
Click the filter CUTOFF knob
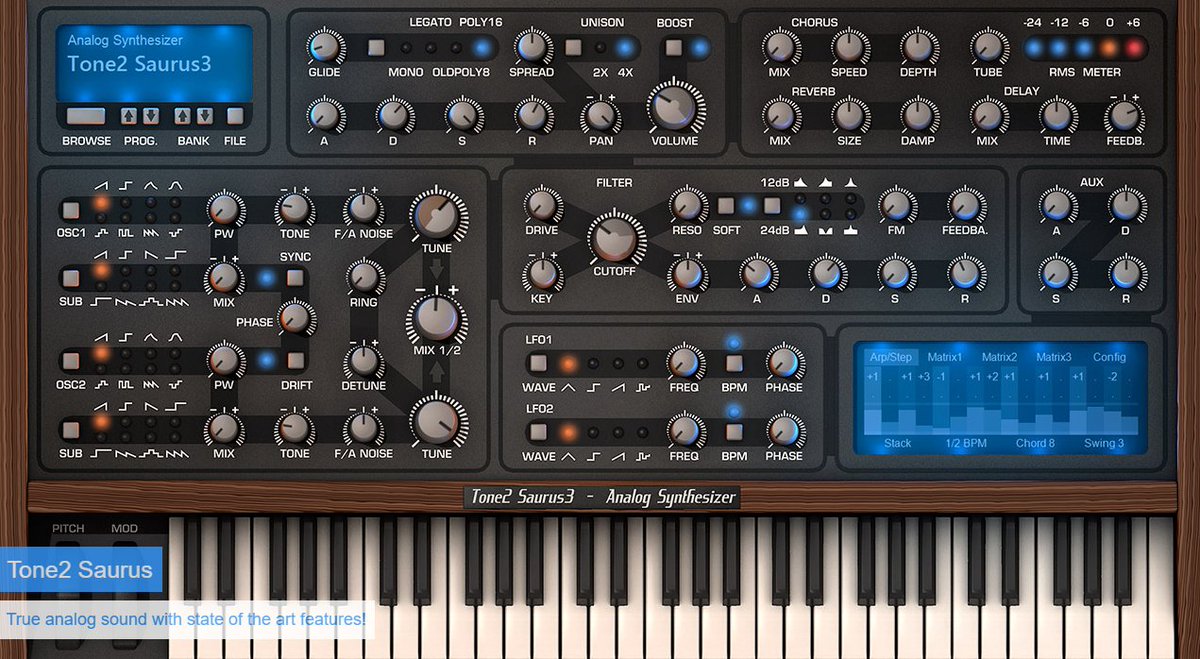(615, 240)
